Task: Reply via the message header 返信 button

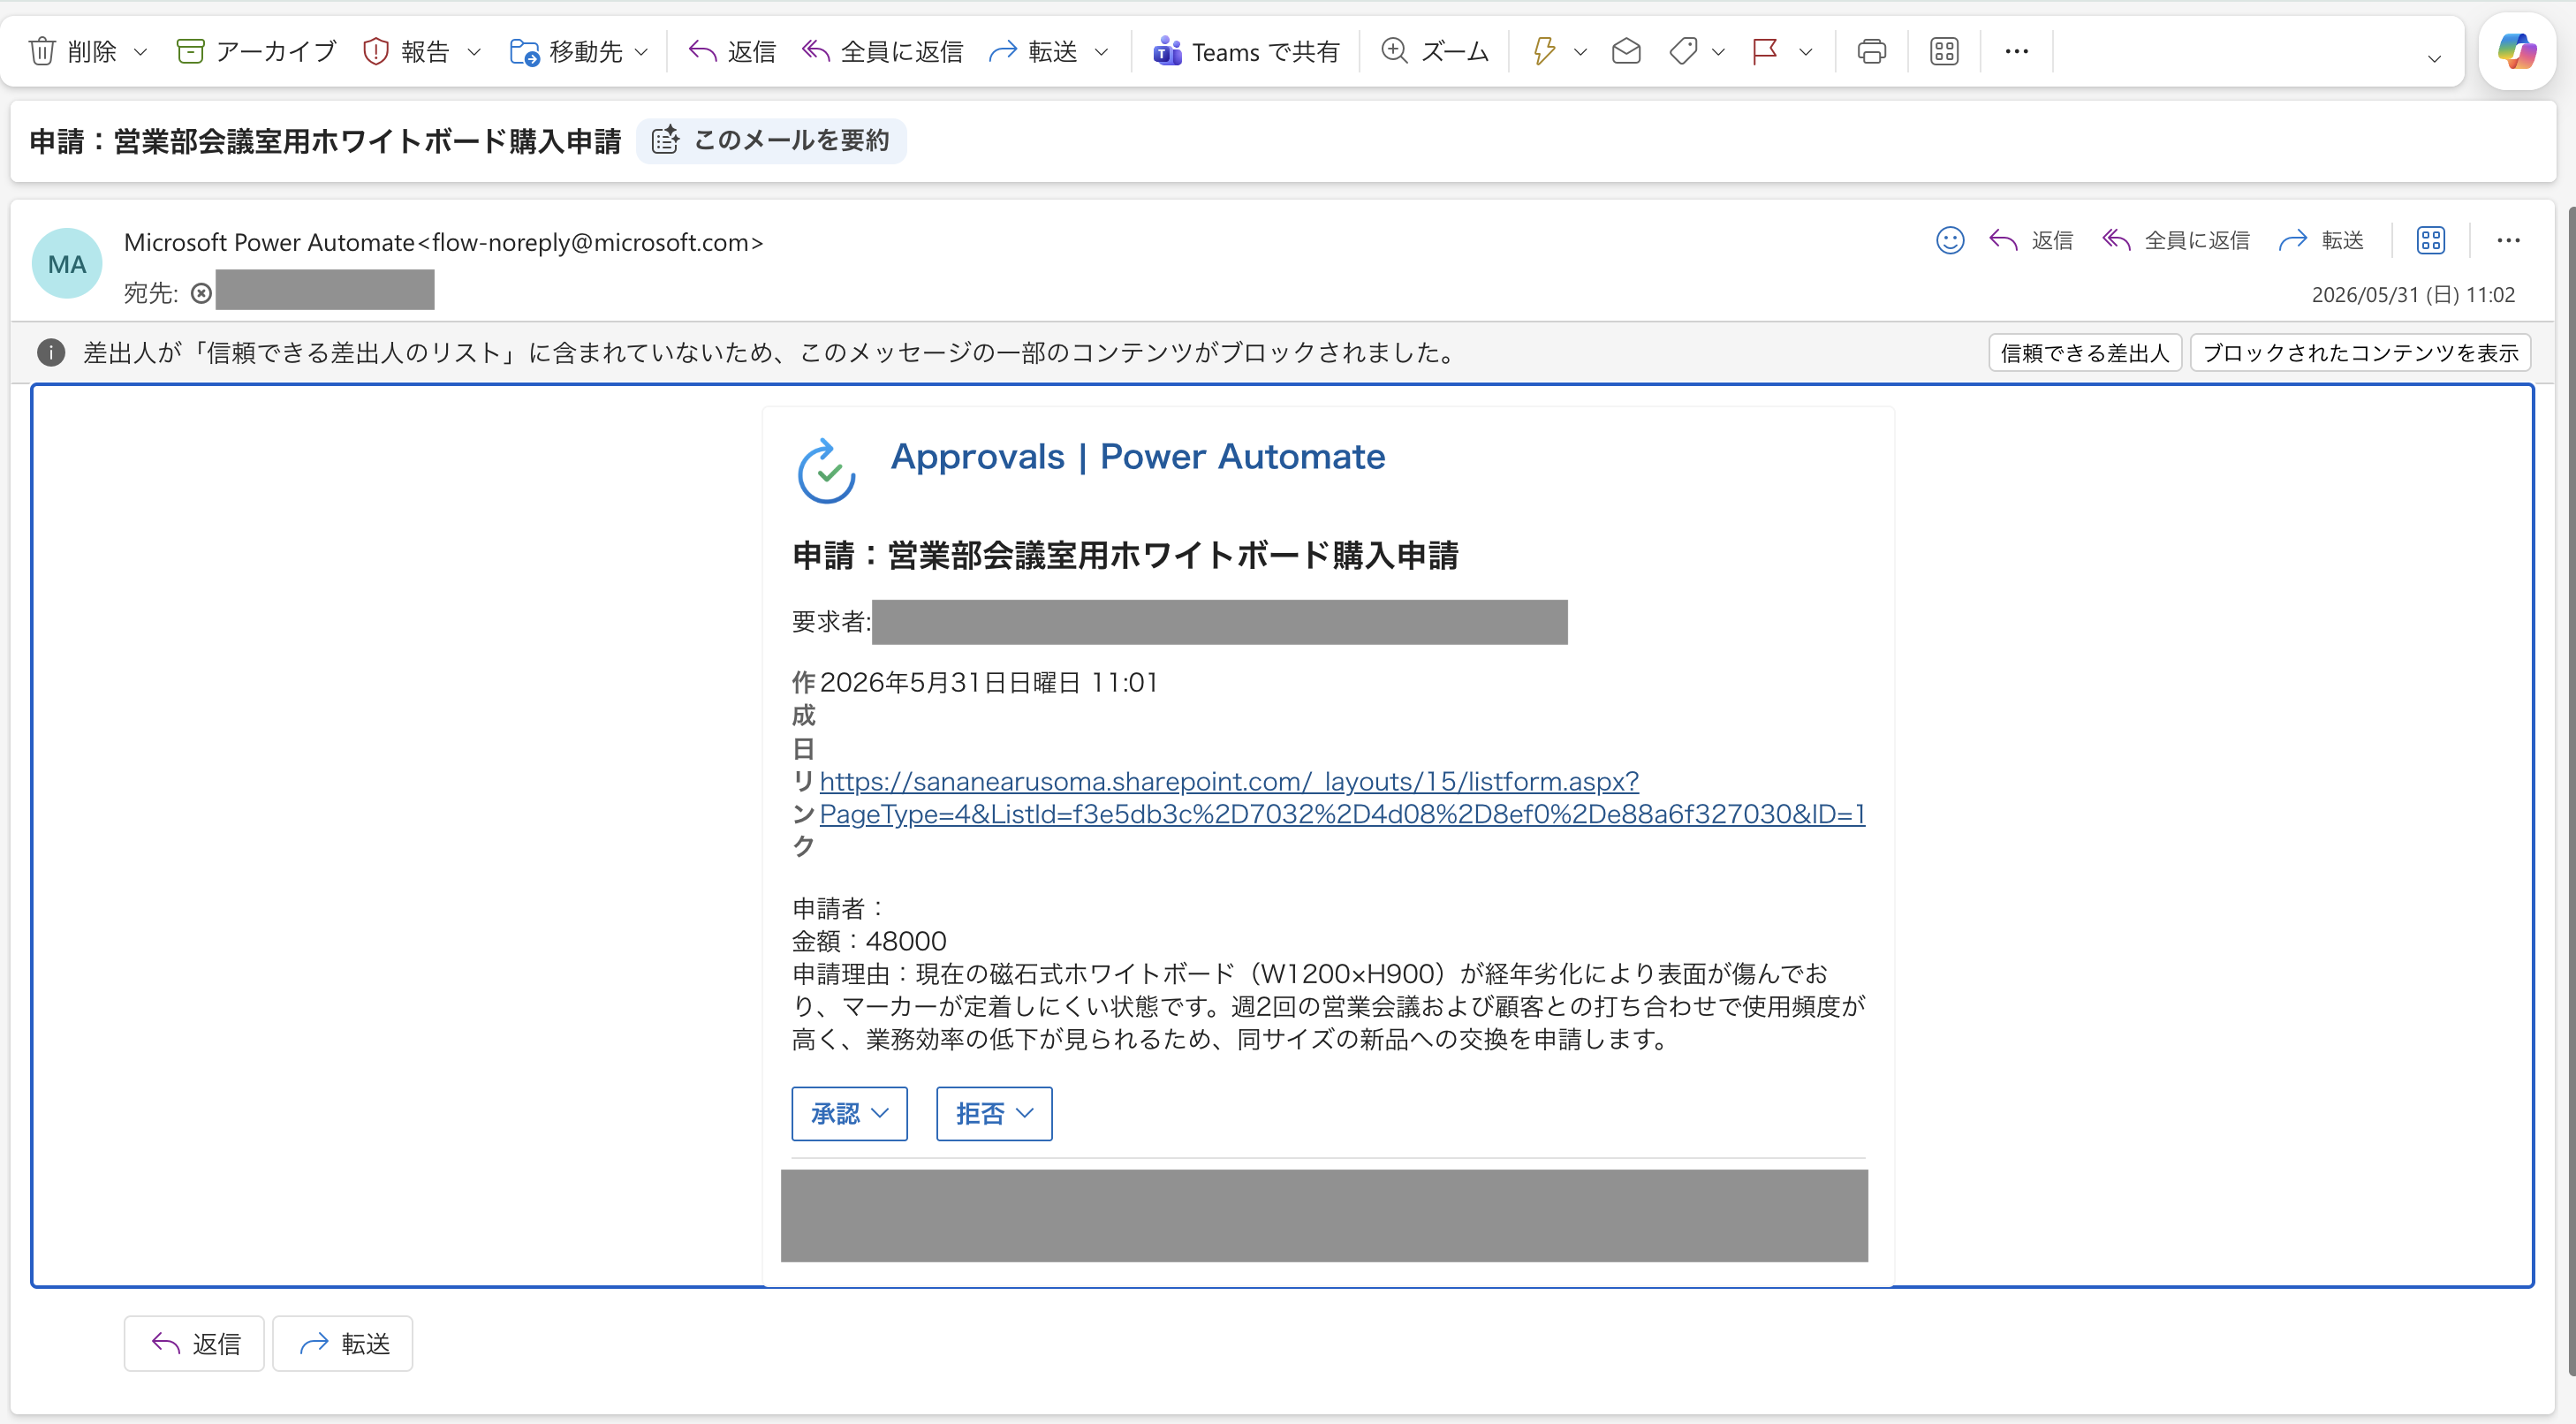Action: click(2031, 240)
